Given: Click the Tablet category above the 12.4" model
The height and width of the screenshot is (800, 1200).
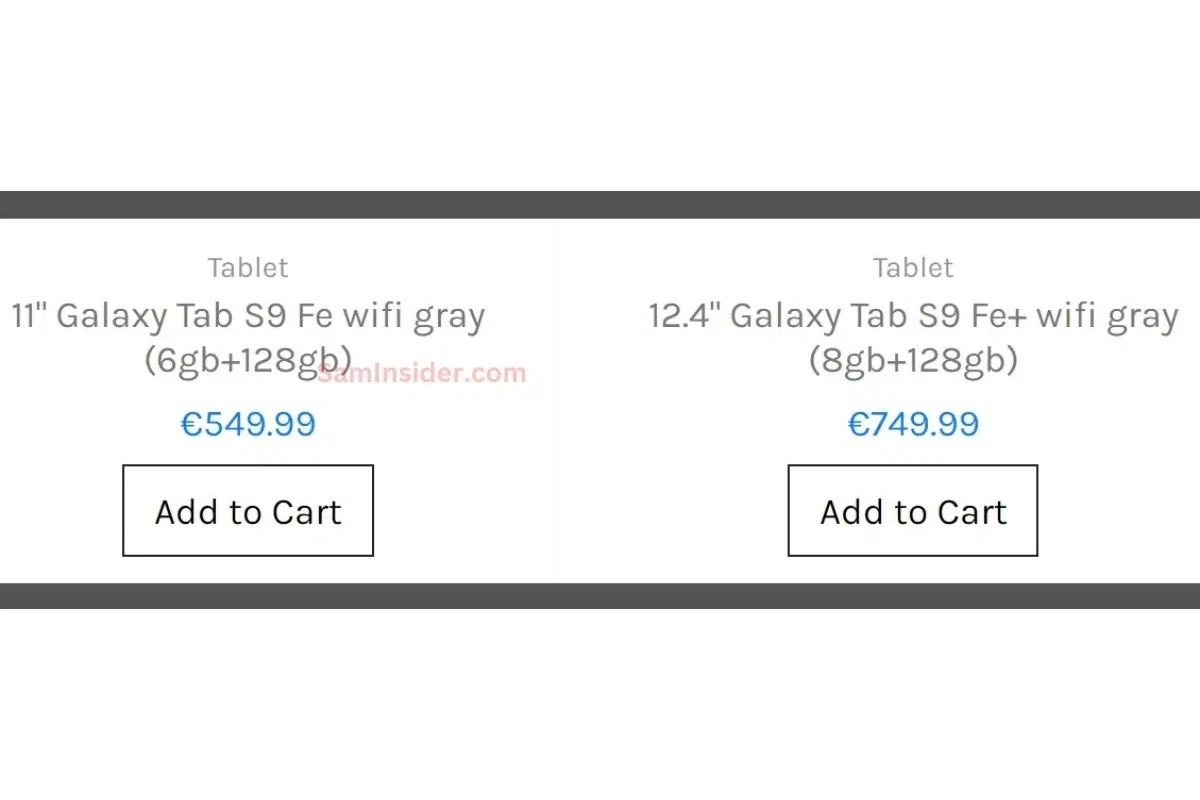Looking at the screenshot, I should 913,268.
